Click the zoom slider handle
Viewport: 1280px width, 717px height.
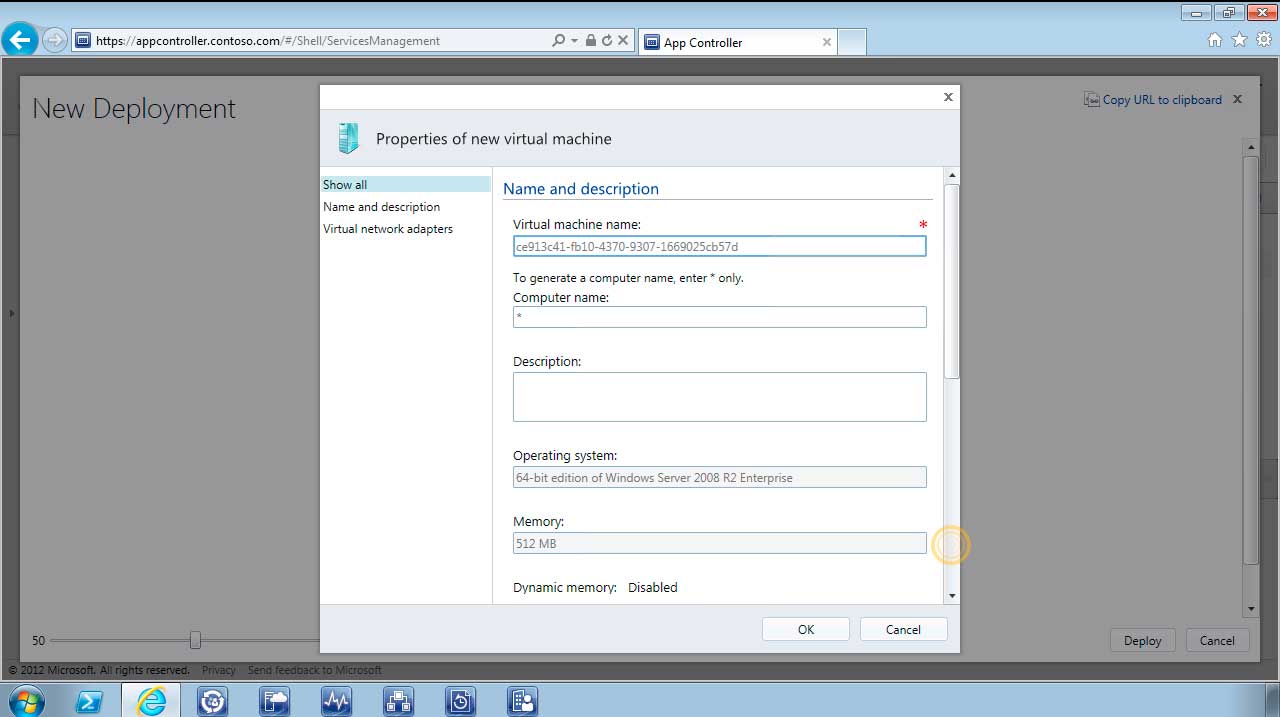click(x=195, y=640)
